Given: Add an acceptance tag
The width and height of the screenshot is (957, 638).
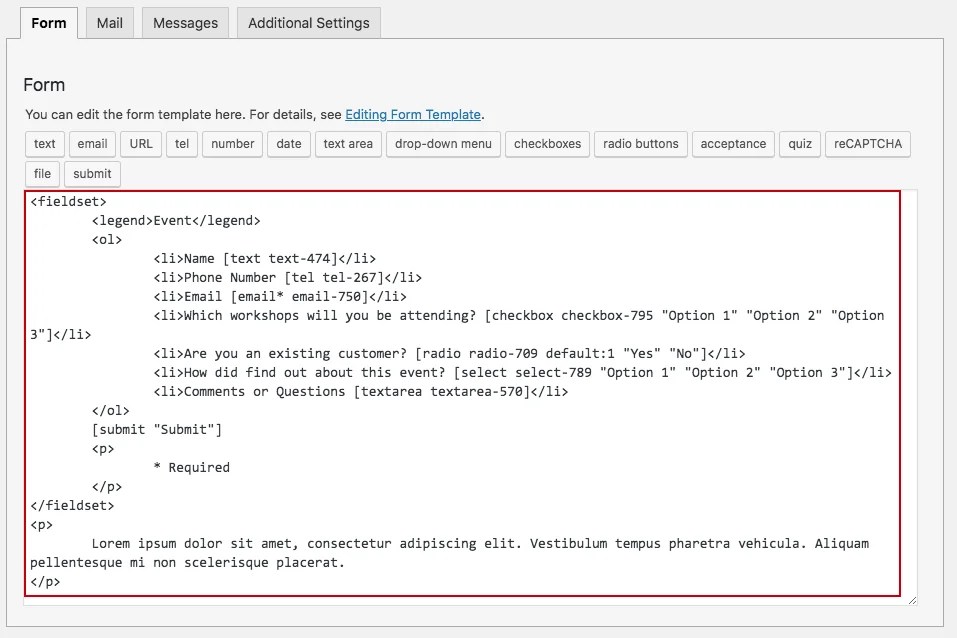Looking at the screenshot, I should (733, 144).
